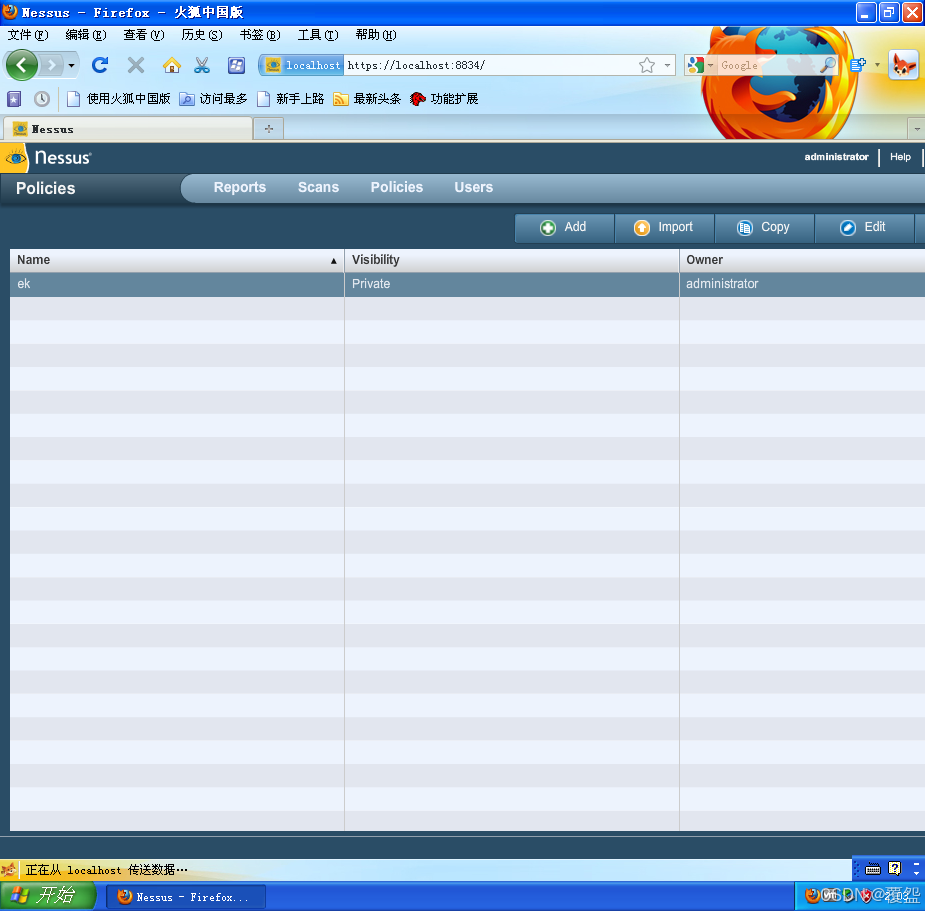Focus the https://localhost:8834/ address field
Screen dimensions: 925x911
490,65
